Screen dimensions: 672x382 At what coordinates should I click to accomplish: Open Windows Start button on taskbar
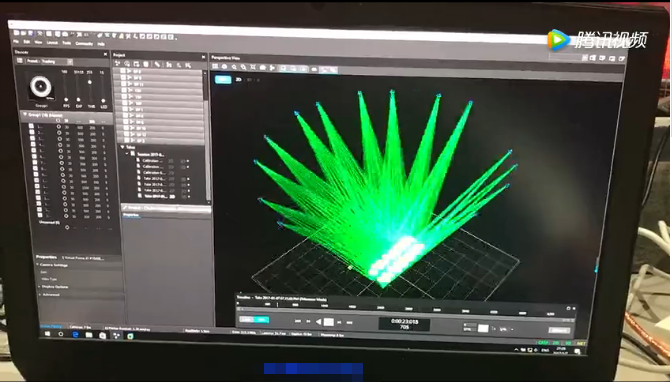pyautogui.click(x=47, y=334)
